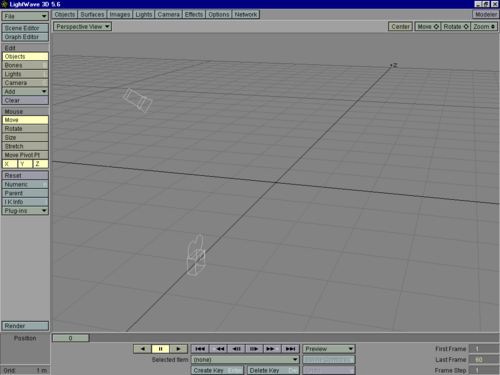500x375 pixels.
Task: Click the Rotate view control
Action: point(456,27)
